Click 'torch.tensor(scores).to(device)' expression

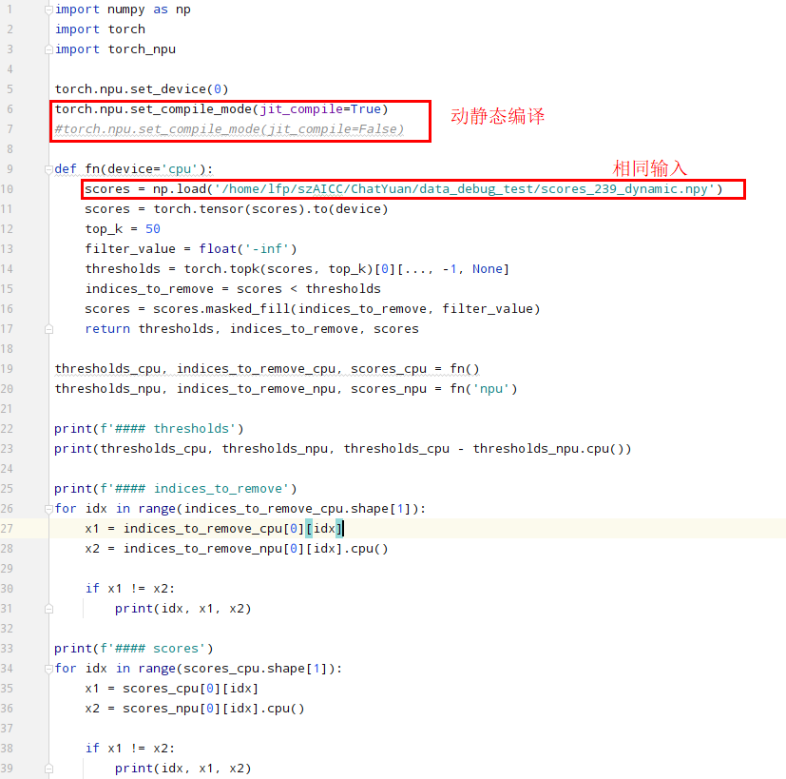pyautogui.click(x=271, y=209)
